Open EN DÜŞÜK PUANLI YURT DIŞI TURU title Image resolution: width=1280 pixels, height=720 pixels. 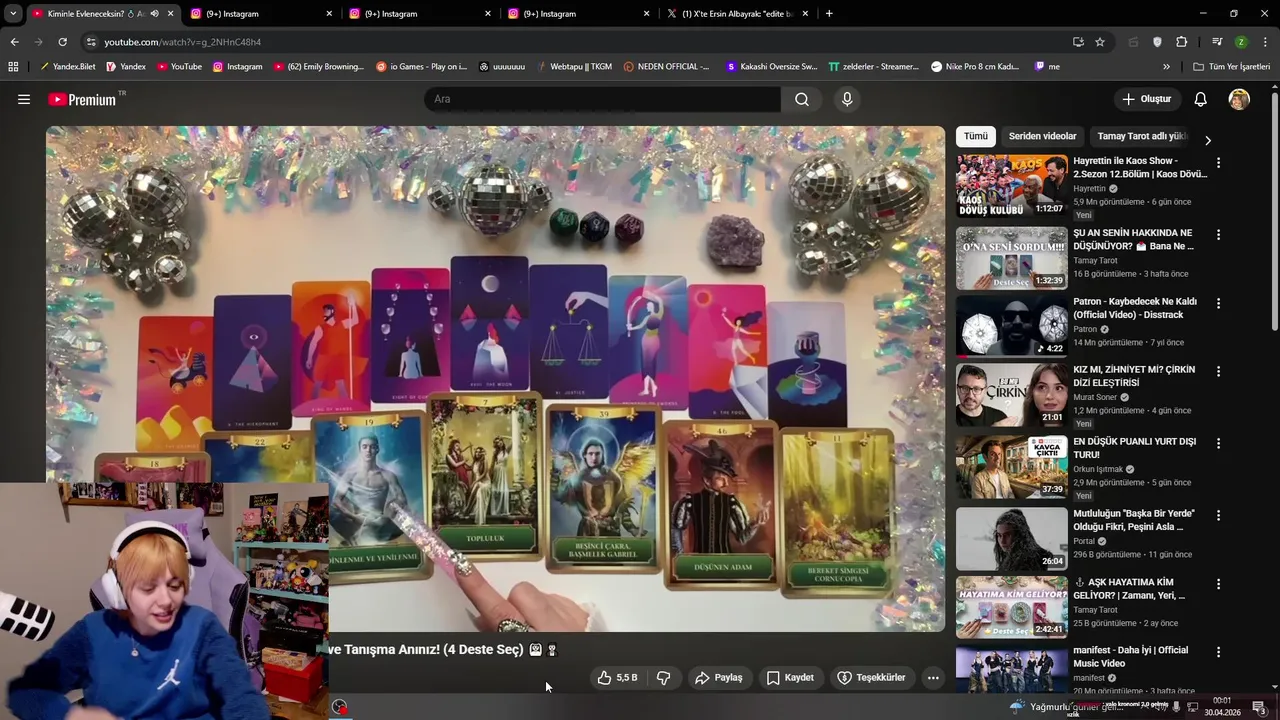tap(1134, 448)
